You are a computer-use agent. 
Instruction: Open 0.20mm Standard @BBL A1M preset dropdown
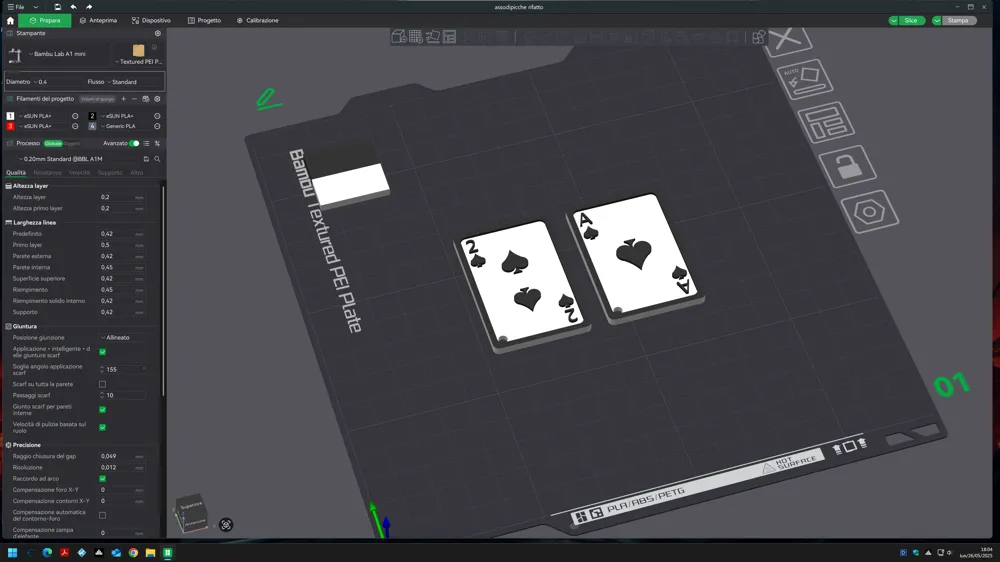77,159
